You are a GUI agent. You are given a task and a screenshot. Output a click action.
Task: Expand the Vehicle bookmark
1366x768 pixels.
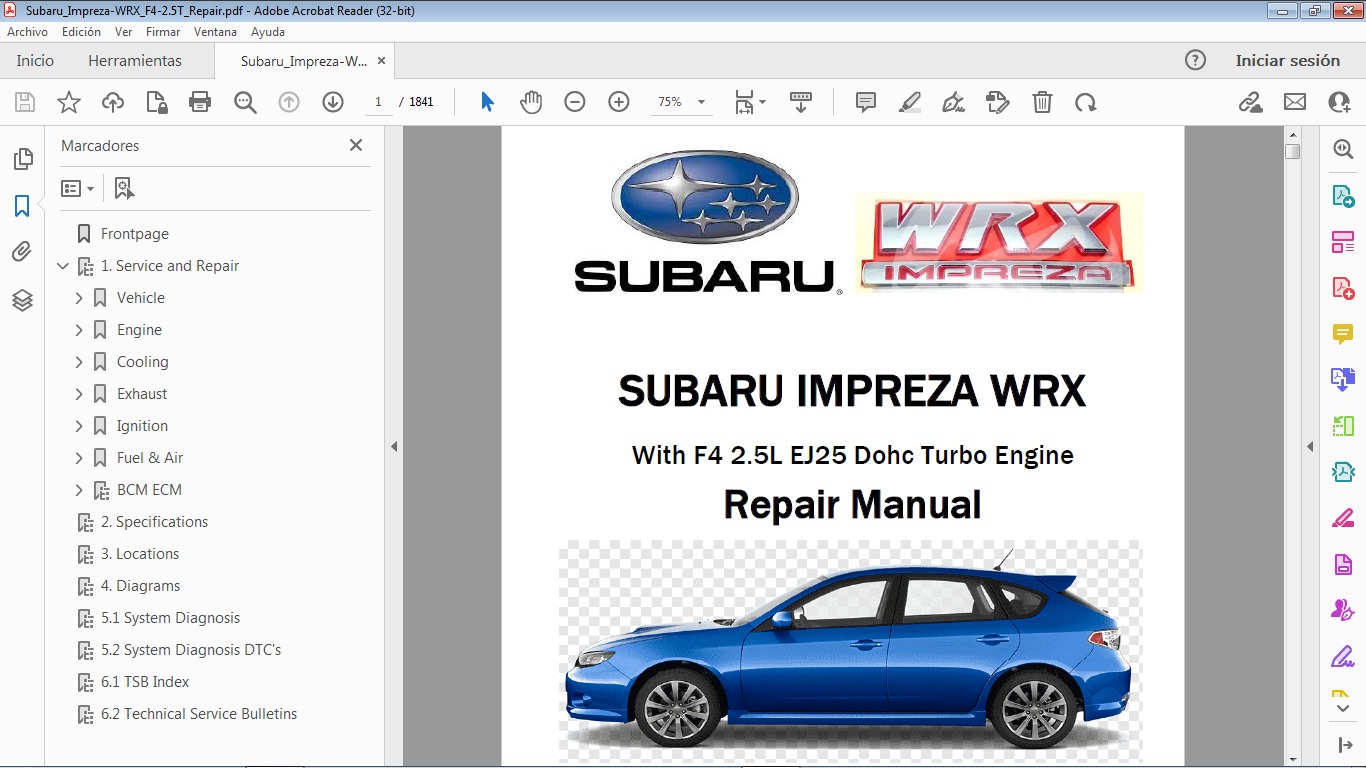(x=79, y=298)
